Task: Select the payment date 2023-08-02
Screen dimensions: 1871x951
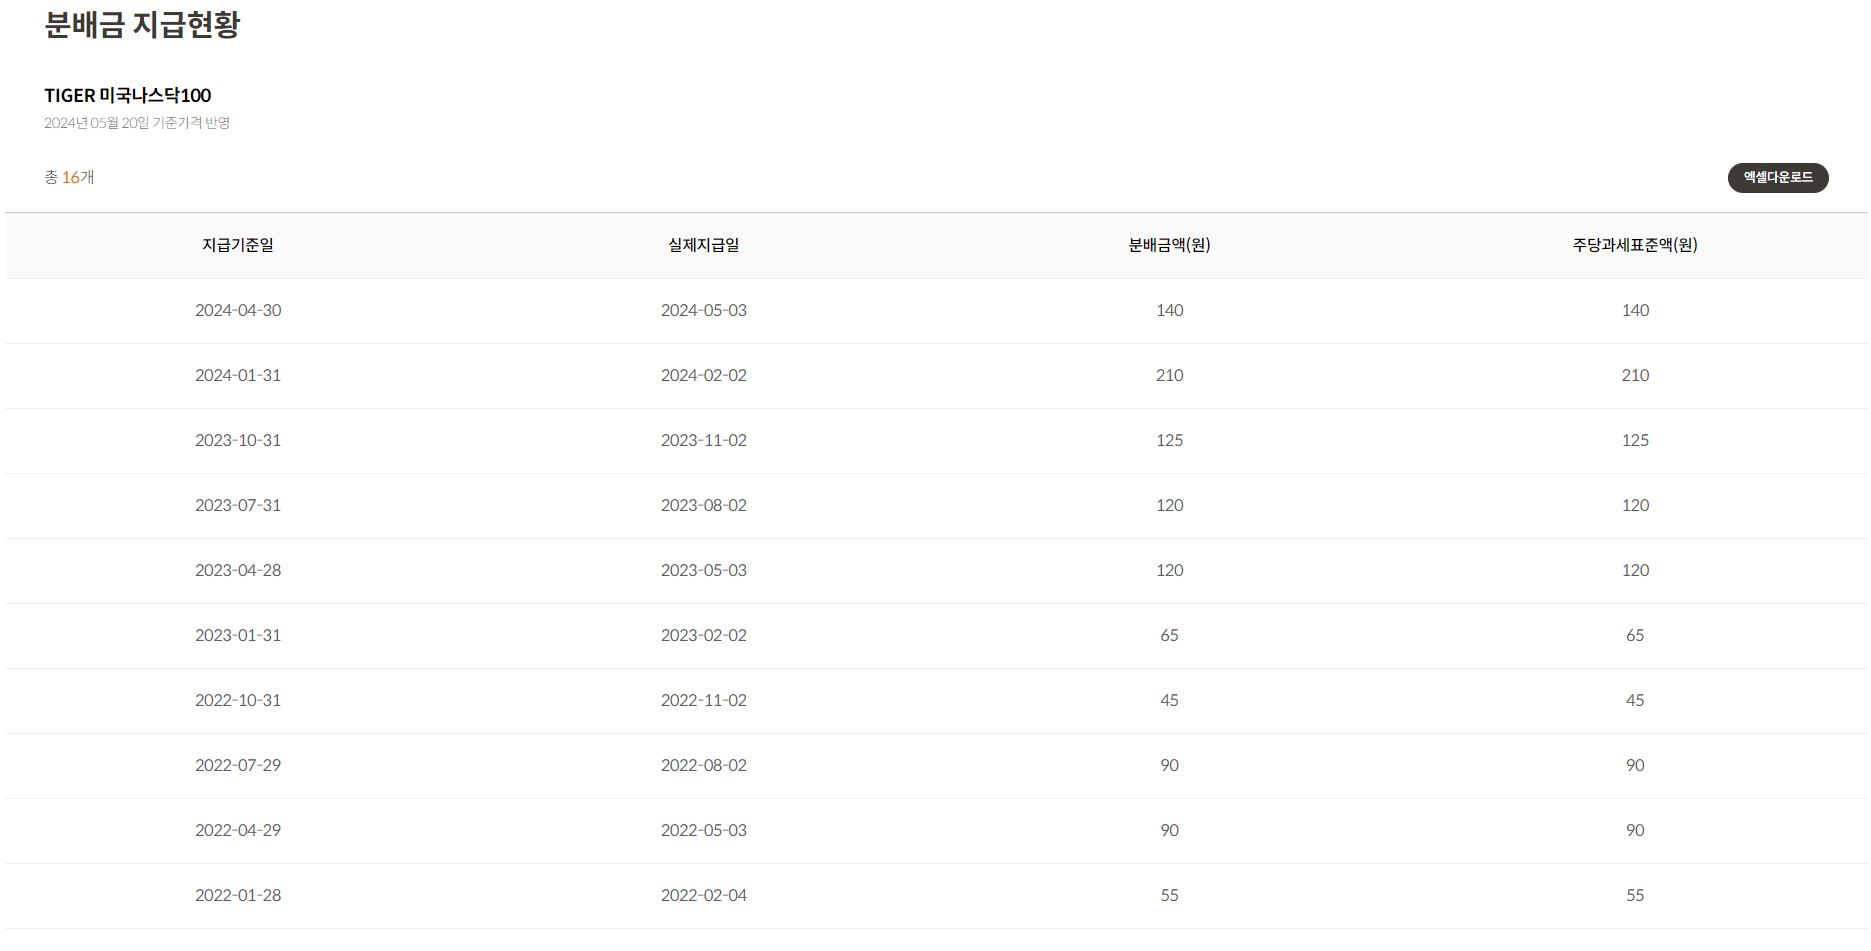Action: point(704,505)
